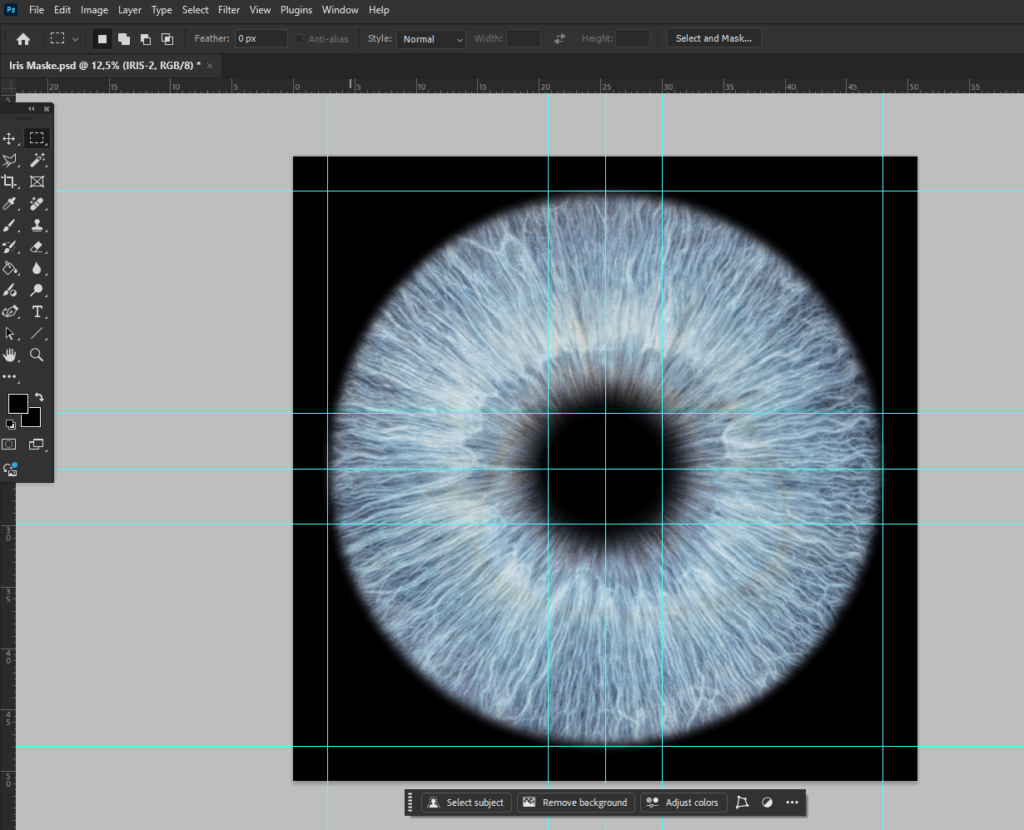
Task: Select the Type tool
Action: (37, 309)
